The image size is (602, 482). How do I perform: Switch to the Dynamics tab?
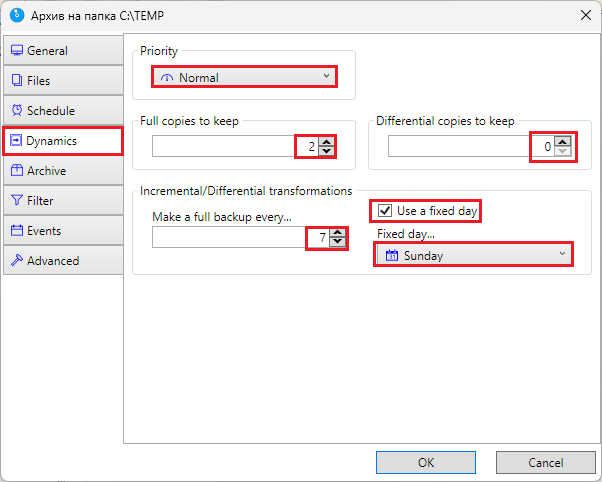(63, 141)
